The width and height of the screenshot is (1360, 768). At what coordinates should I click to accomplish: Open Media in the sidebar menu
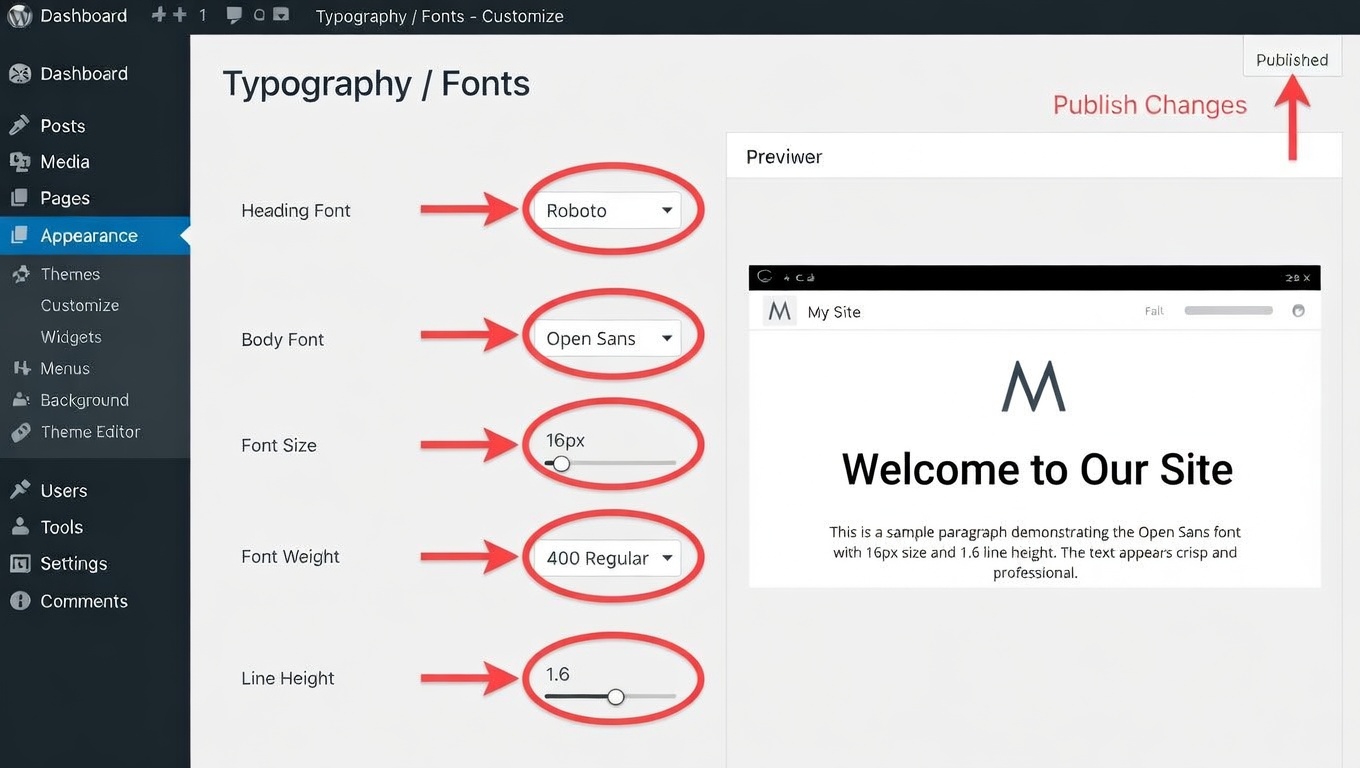pos(65,162)
